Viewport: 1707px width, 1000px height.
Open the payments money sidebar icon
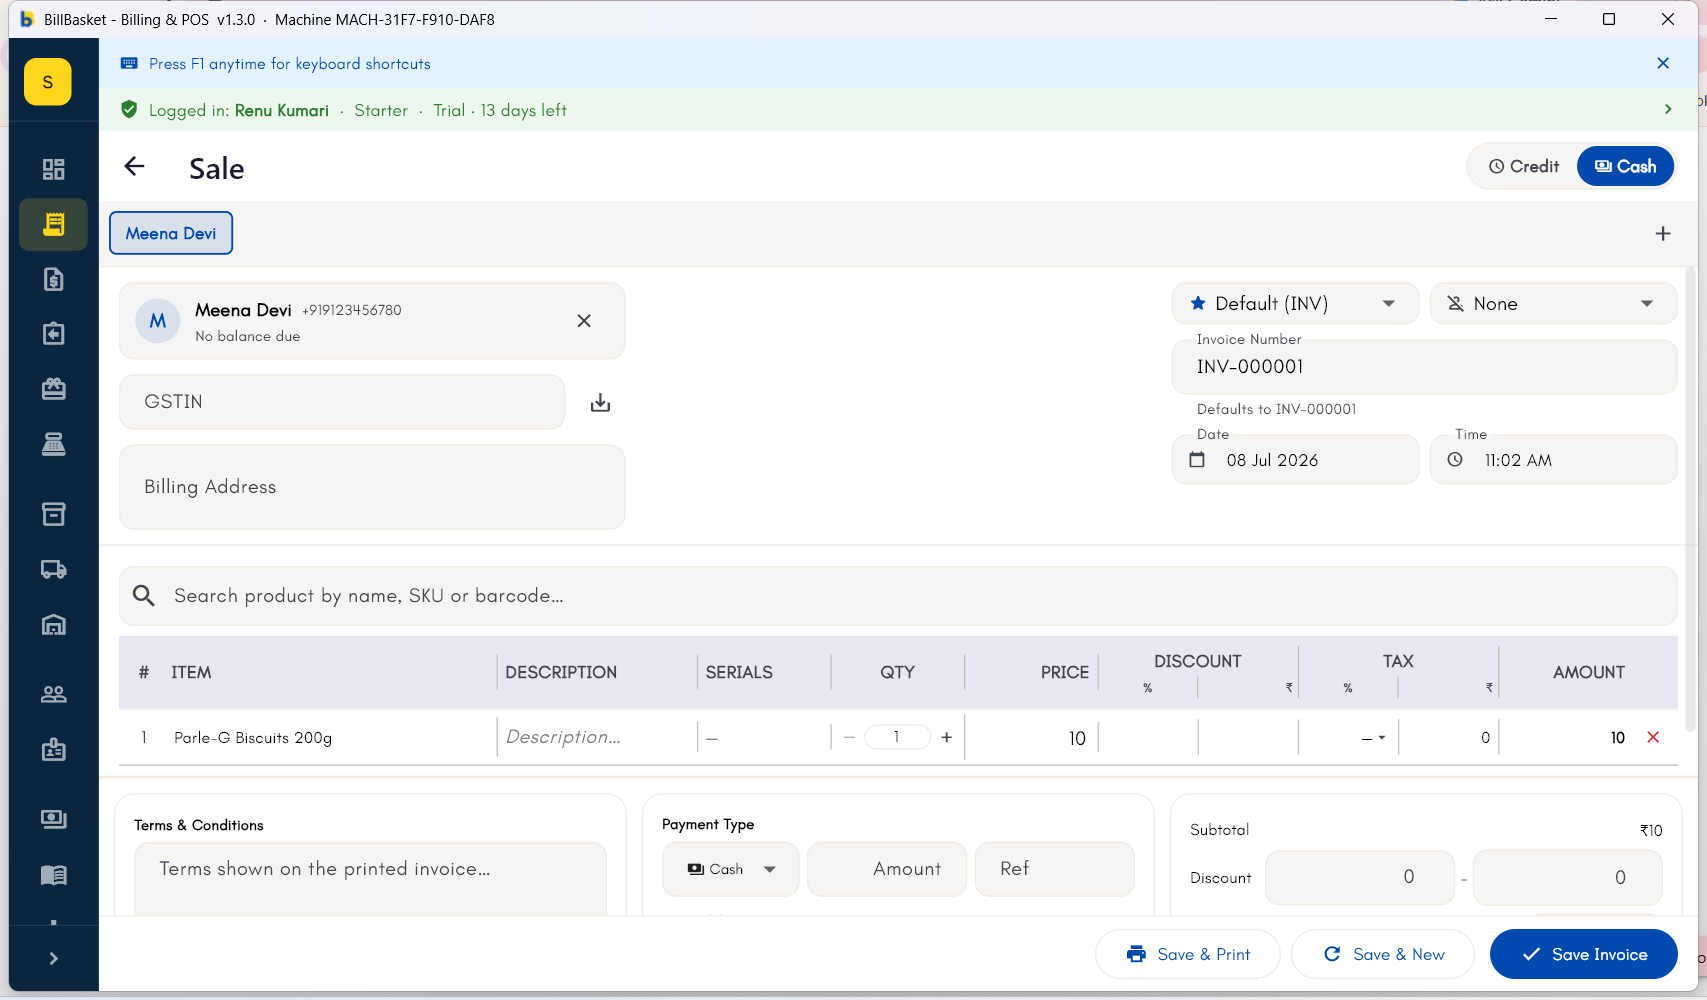pos(54,819)
